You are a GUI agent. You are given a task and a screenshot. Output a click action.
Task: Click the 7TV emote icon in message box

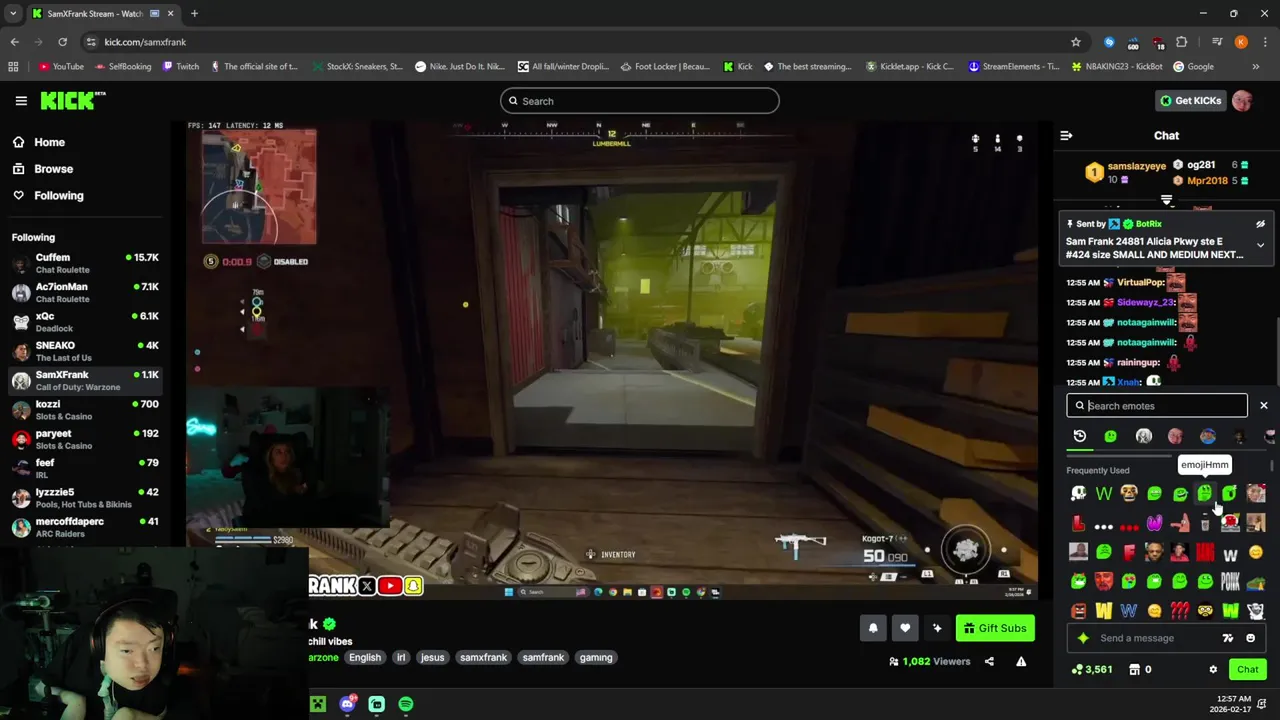coord(1227,638)
